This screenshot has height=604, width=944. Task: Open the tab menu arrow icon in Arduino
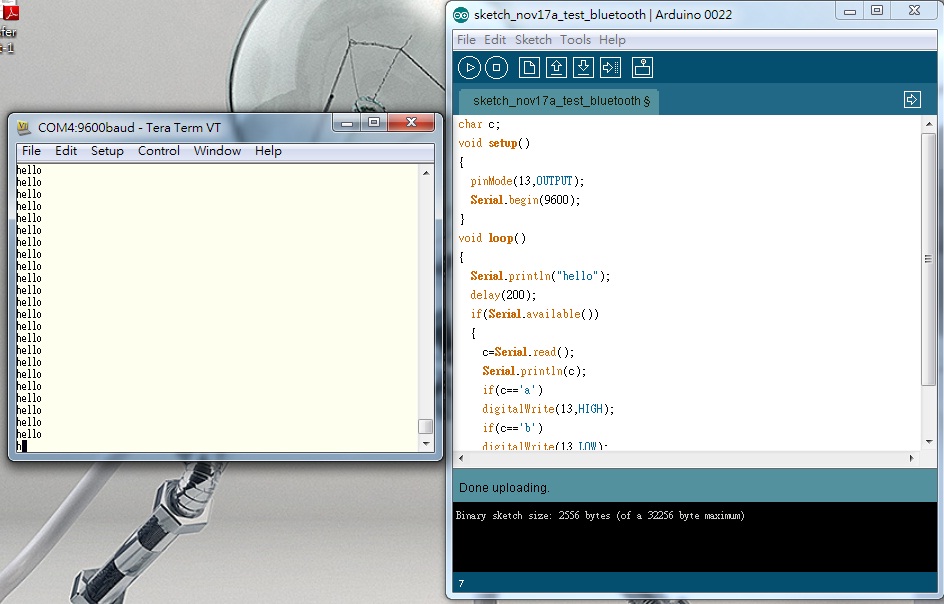912,99
